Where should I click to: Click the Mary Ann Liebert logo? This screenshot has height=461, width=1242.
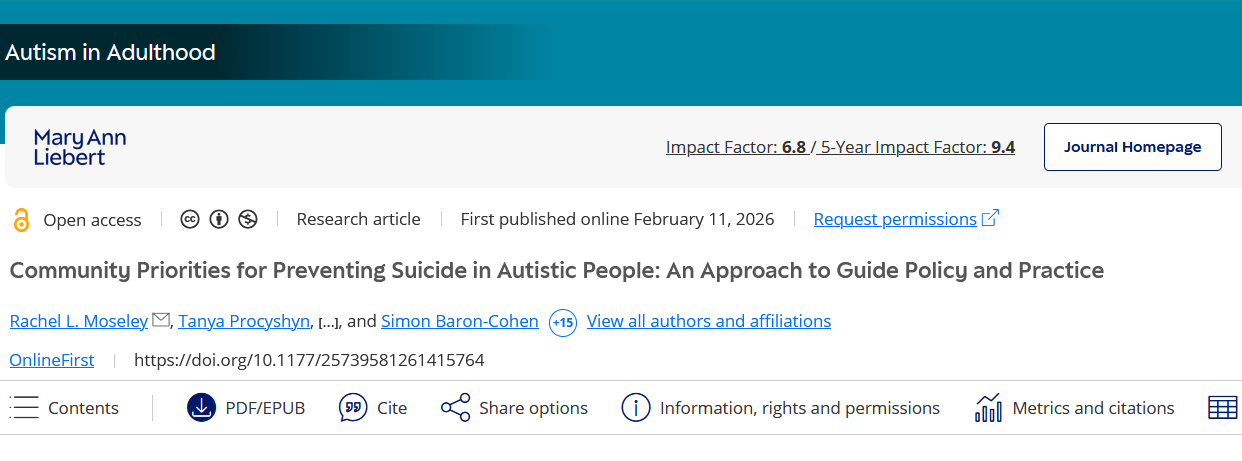(x=80, y=147)
